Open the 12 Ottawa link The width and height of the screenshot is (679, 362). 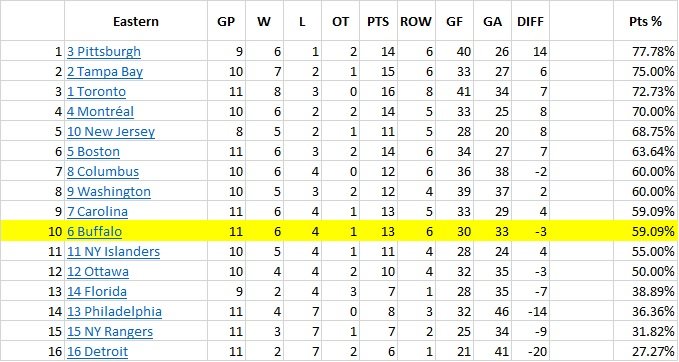[98, 272]
